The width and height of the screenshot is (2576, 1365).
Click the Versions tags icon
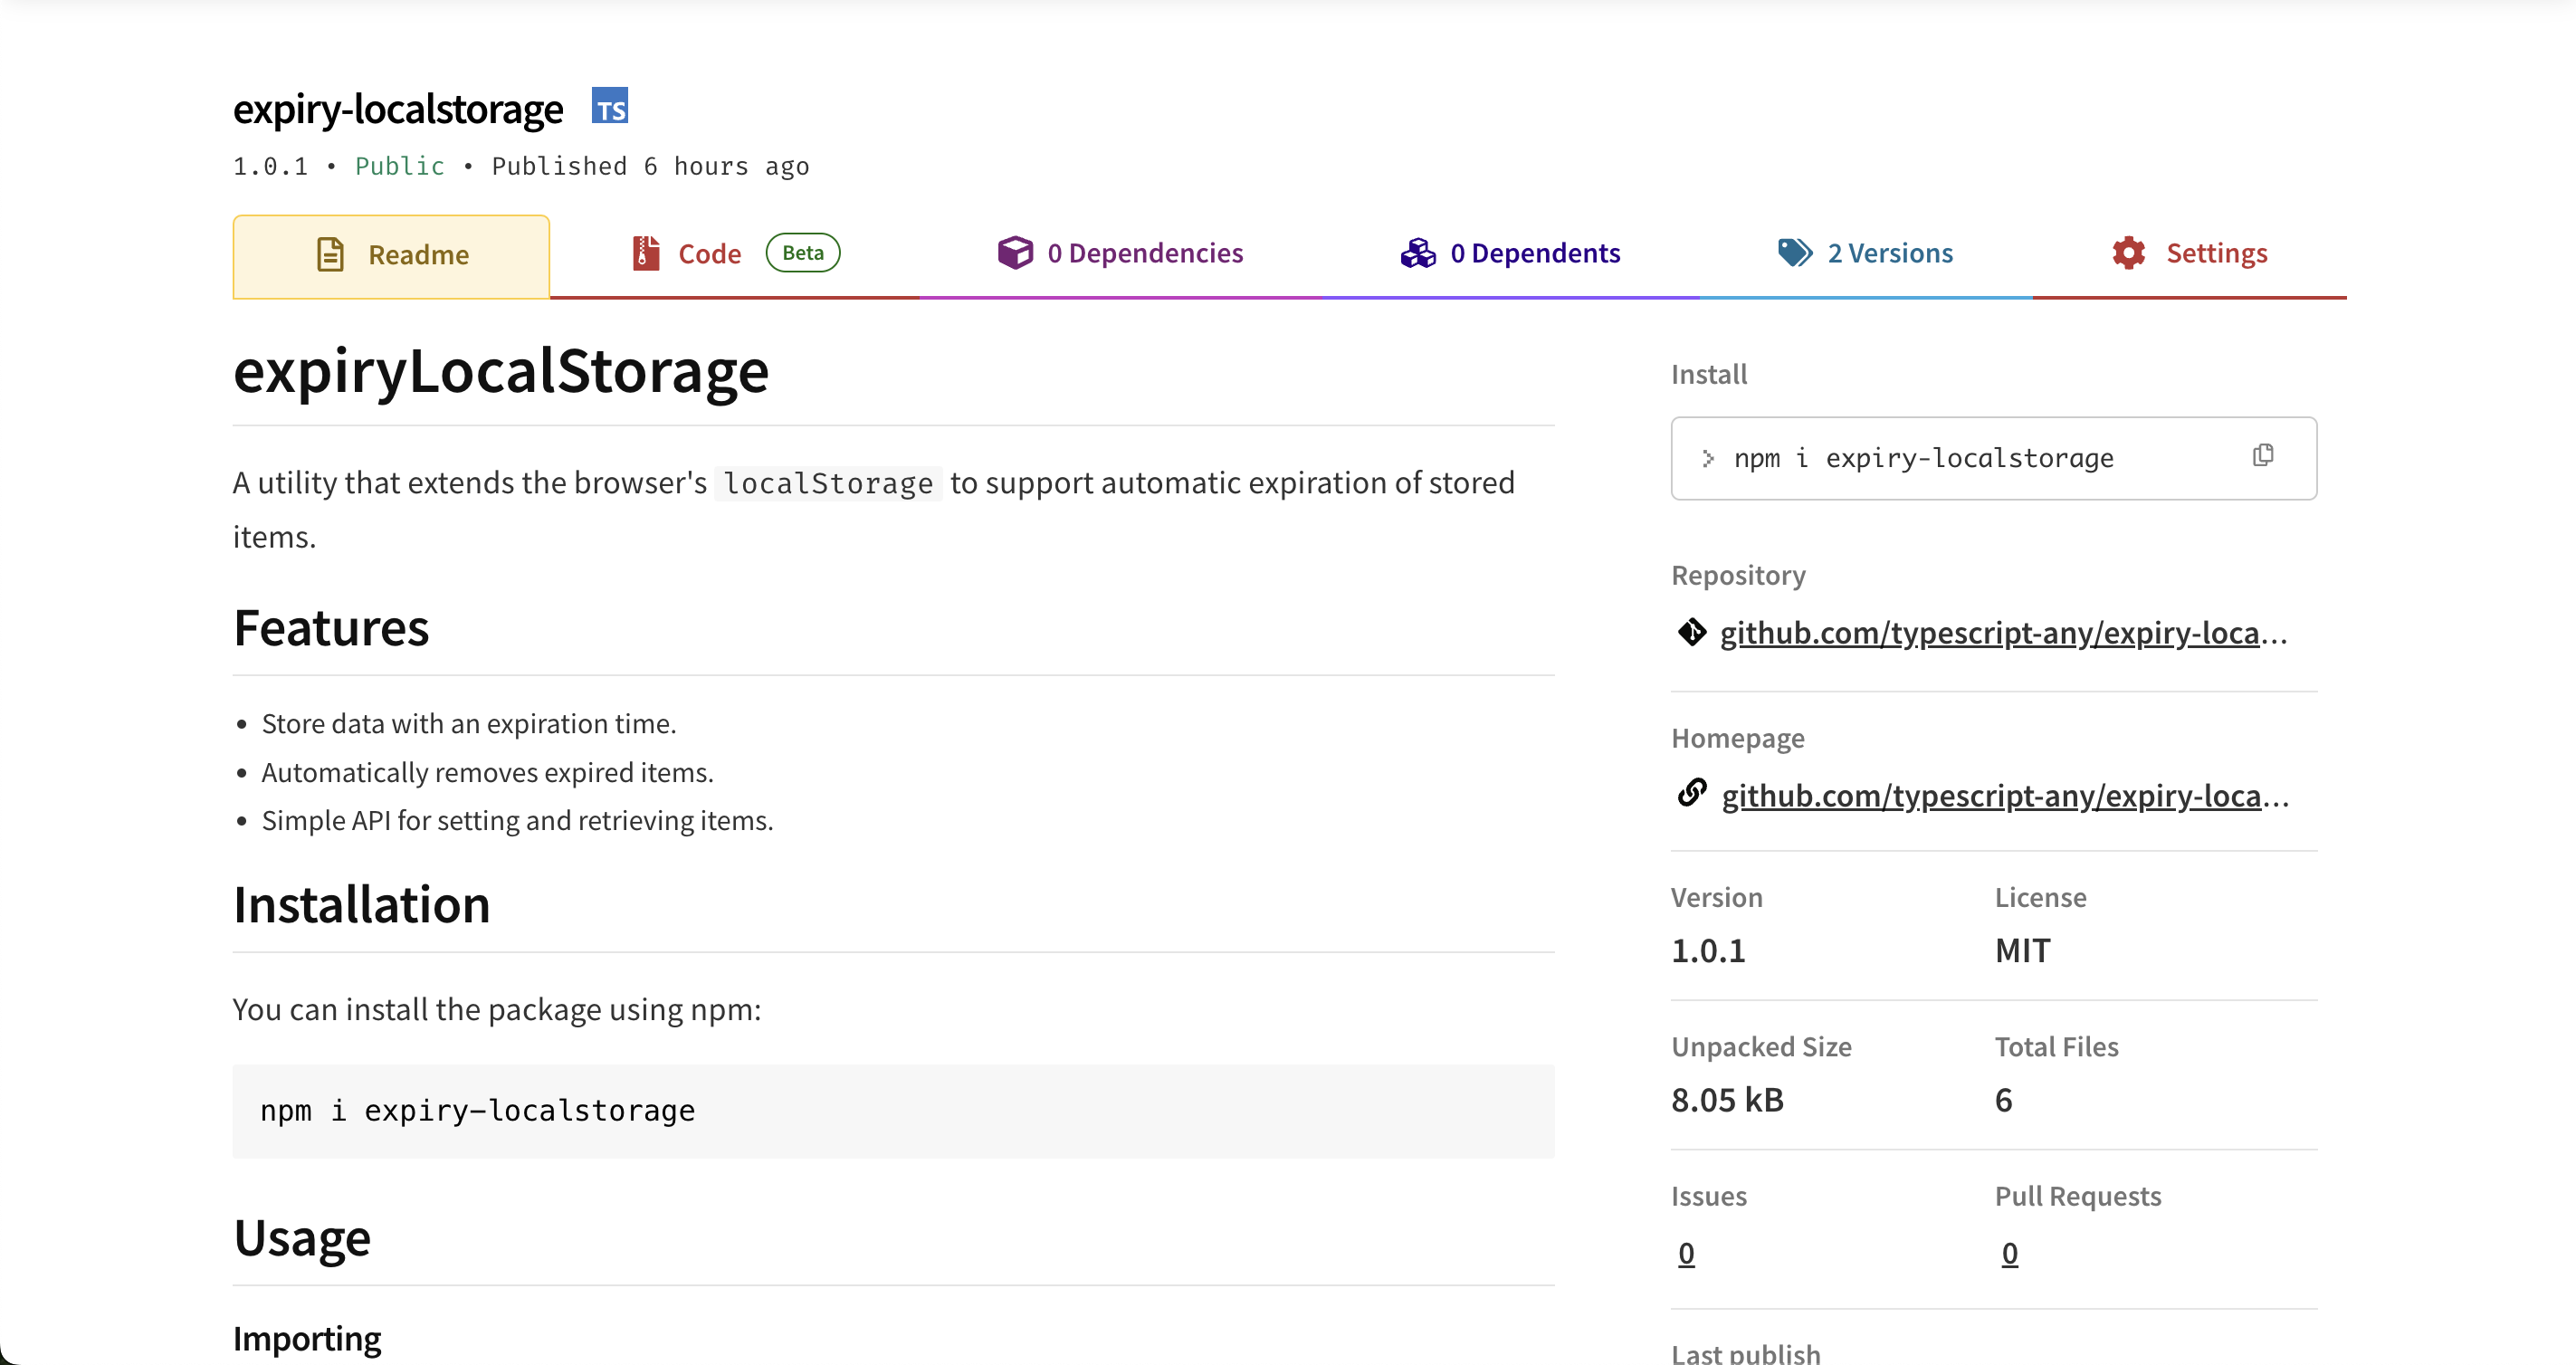coord(1795,253)
